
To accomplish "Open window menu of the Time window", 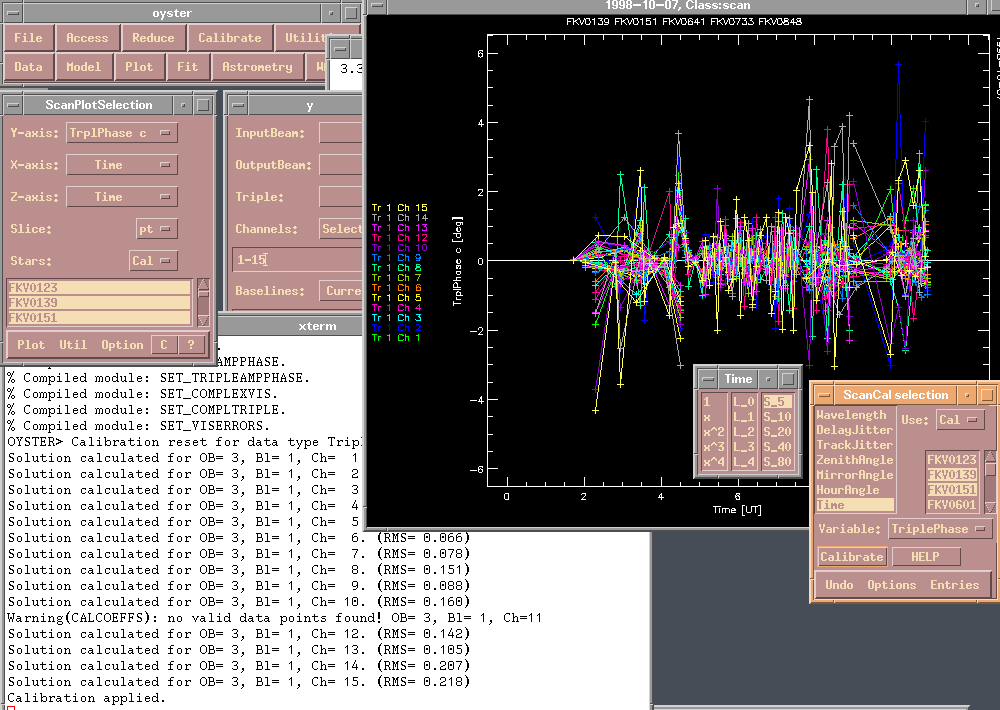I will point(708,379).
